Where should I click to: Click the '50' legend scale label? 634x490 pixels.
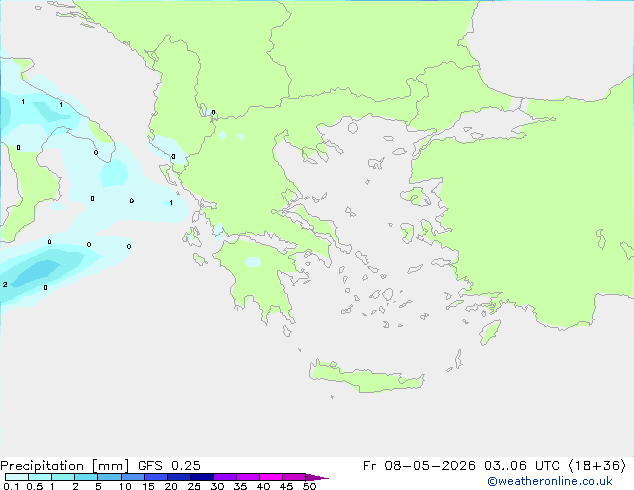(309, 486)
